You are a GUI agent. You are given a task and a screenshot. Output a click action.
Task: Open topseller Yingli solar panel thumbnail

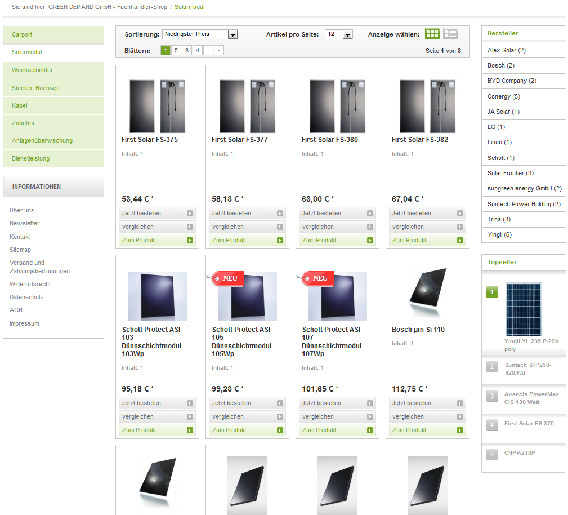point(523,310)
